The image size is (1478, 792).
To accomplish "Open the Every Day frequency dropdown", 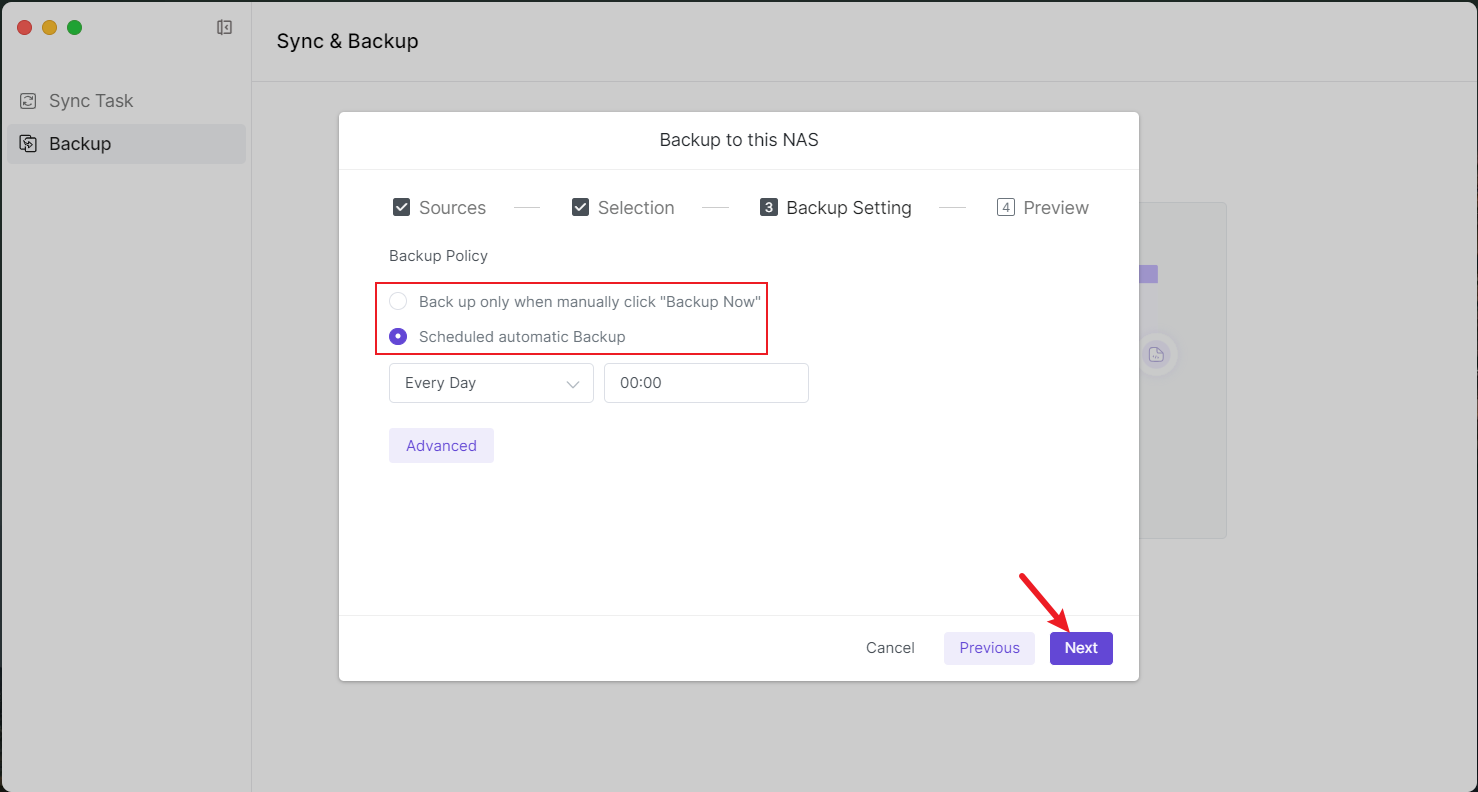I will [490, 383].
